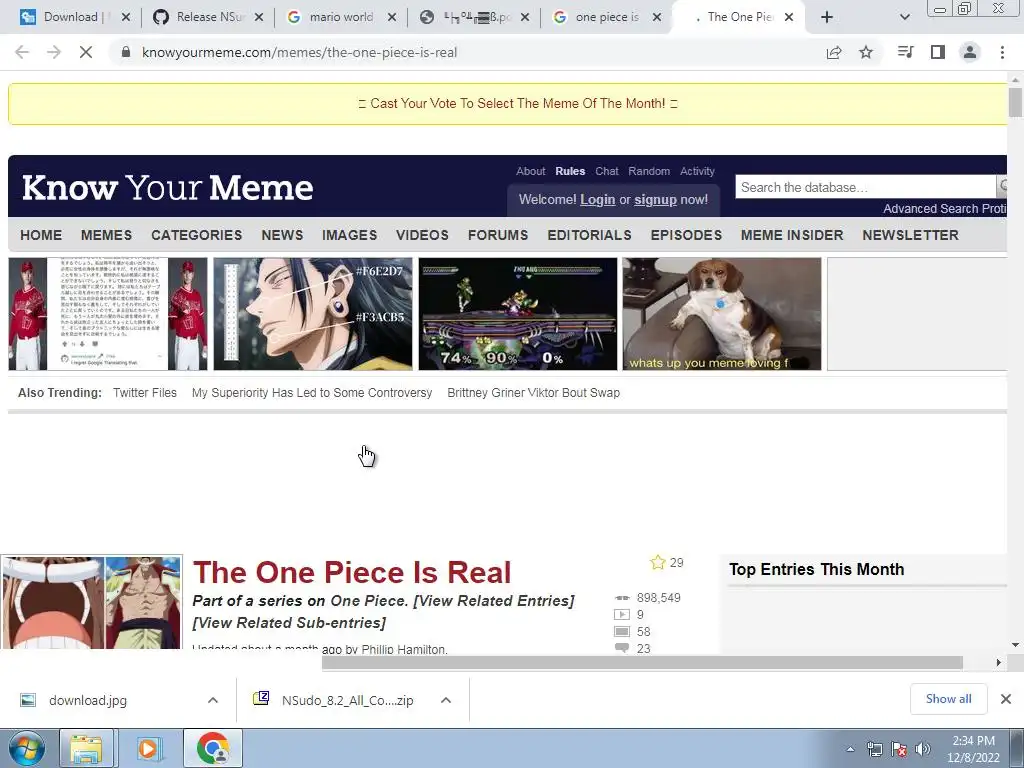
Task: Open the Chrome profile avatar
Action: pyautogui.click(x=970, y=52)
